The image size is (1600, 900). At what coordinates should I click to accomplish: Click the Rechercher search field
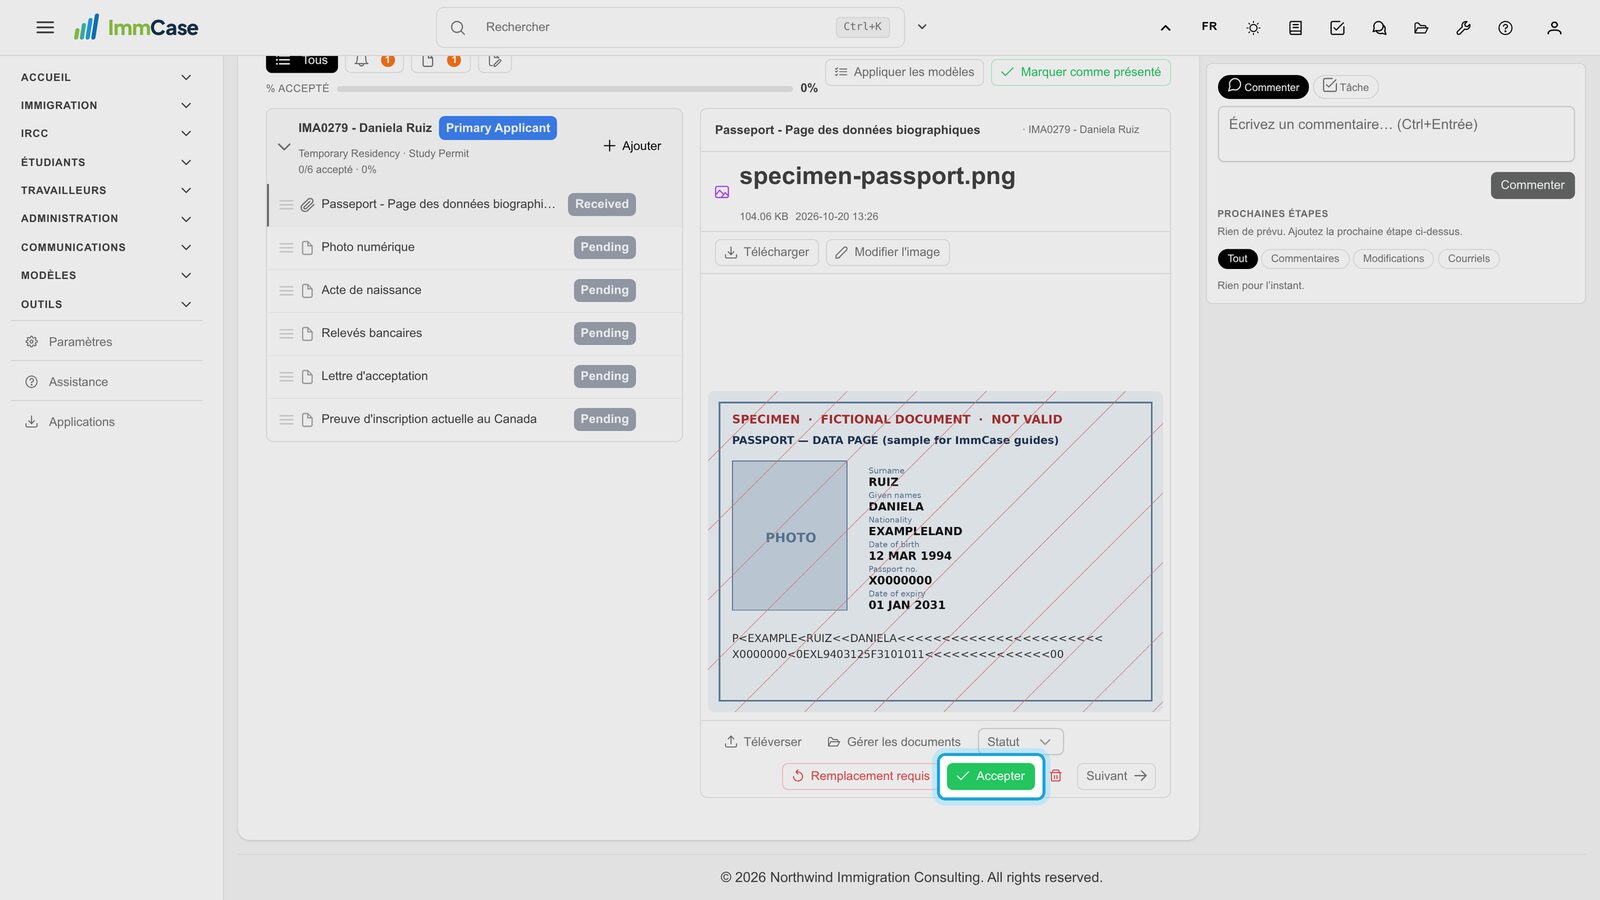coord(670,27)
